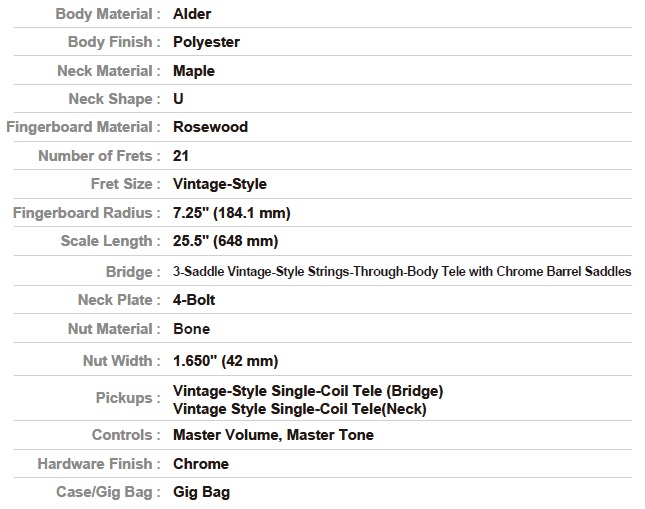
Task: Select Master Volume, Master Tone text
Action: [274, 435]
